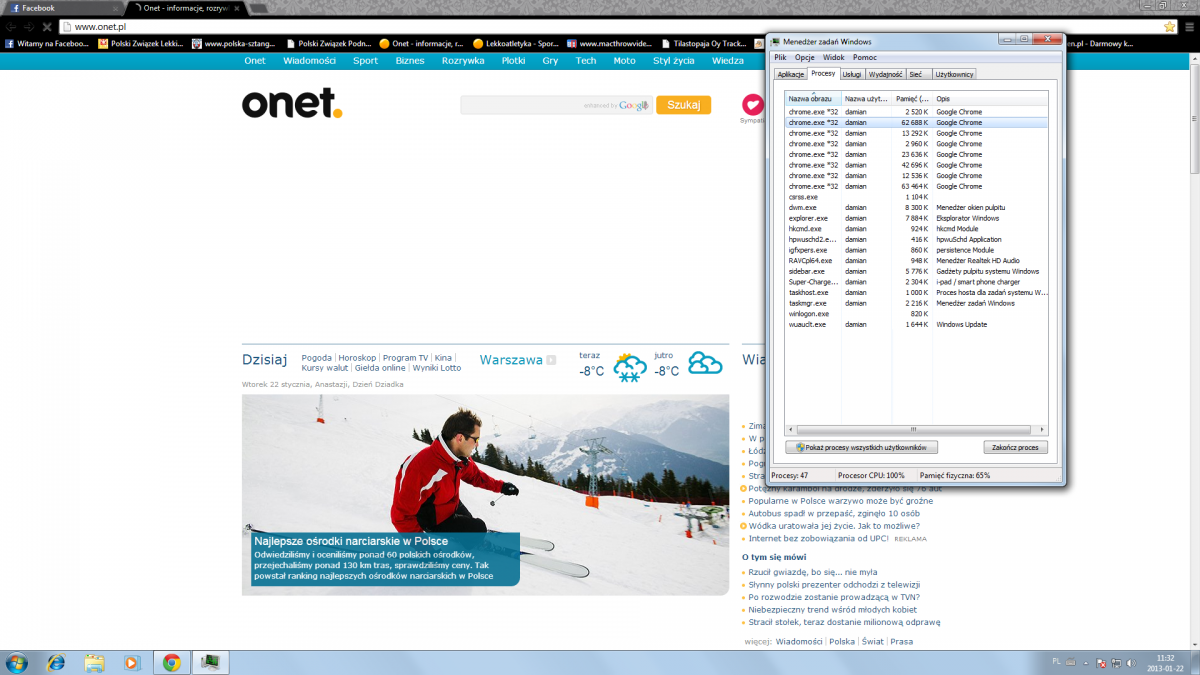This screenshot has height=675, width=1200.
Task: Click the 'Zakończ proces' button
Action: (x=1016, y=447)
